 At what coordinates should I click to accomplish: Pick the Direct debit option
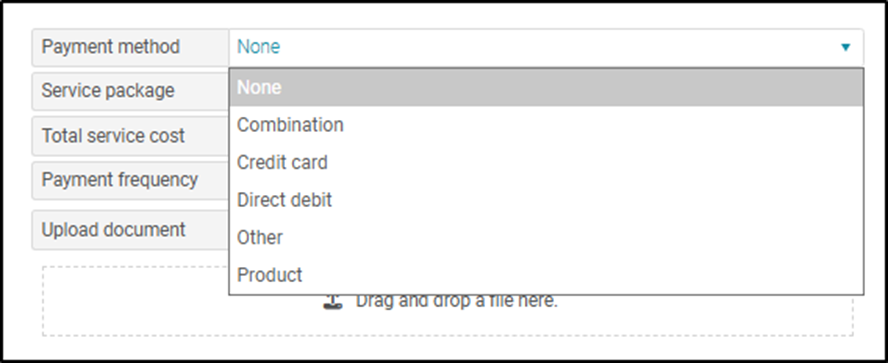point(284,200)
